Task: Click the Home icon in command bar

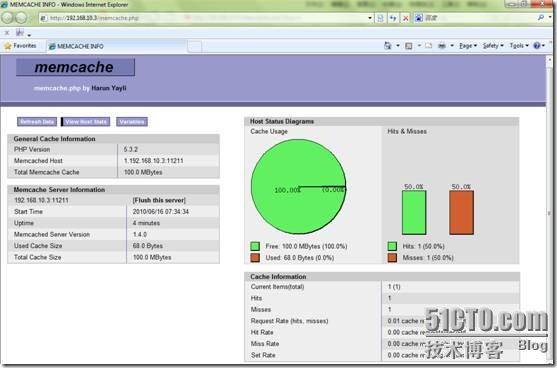Action: (x=388, y=45)
